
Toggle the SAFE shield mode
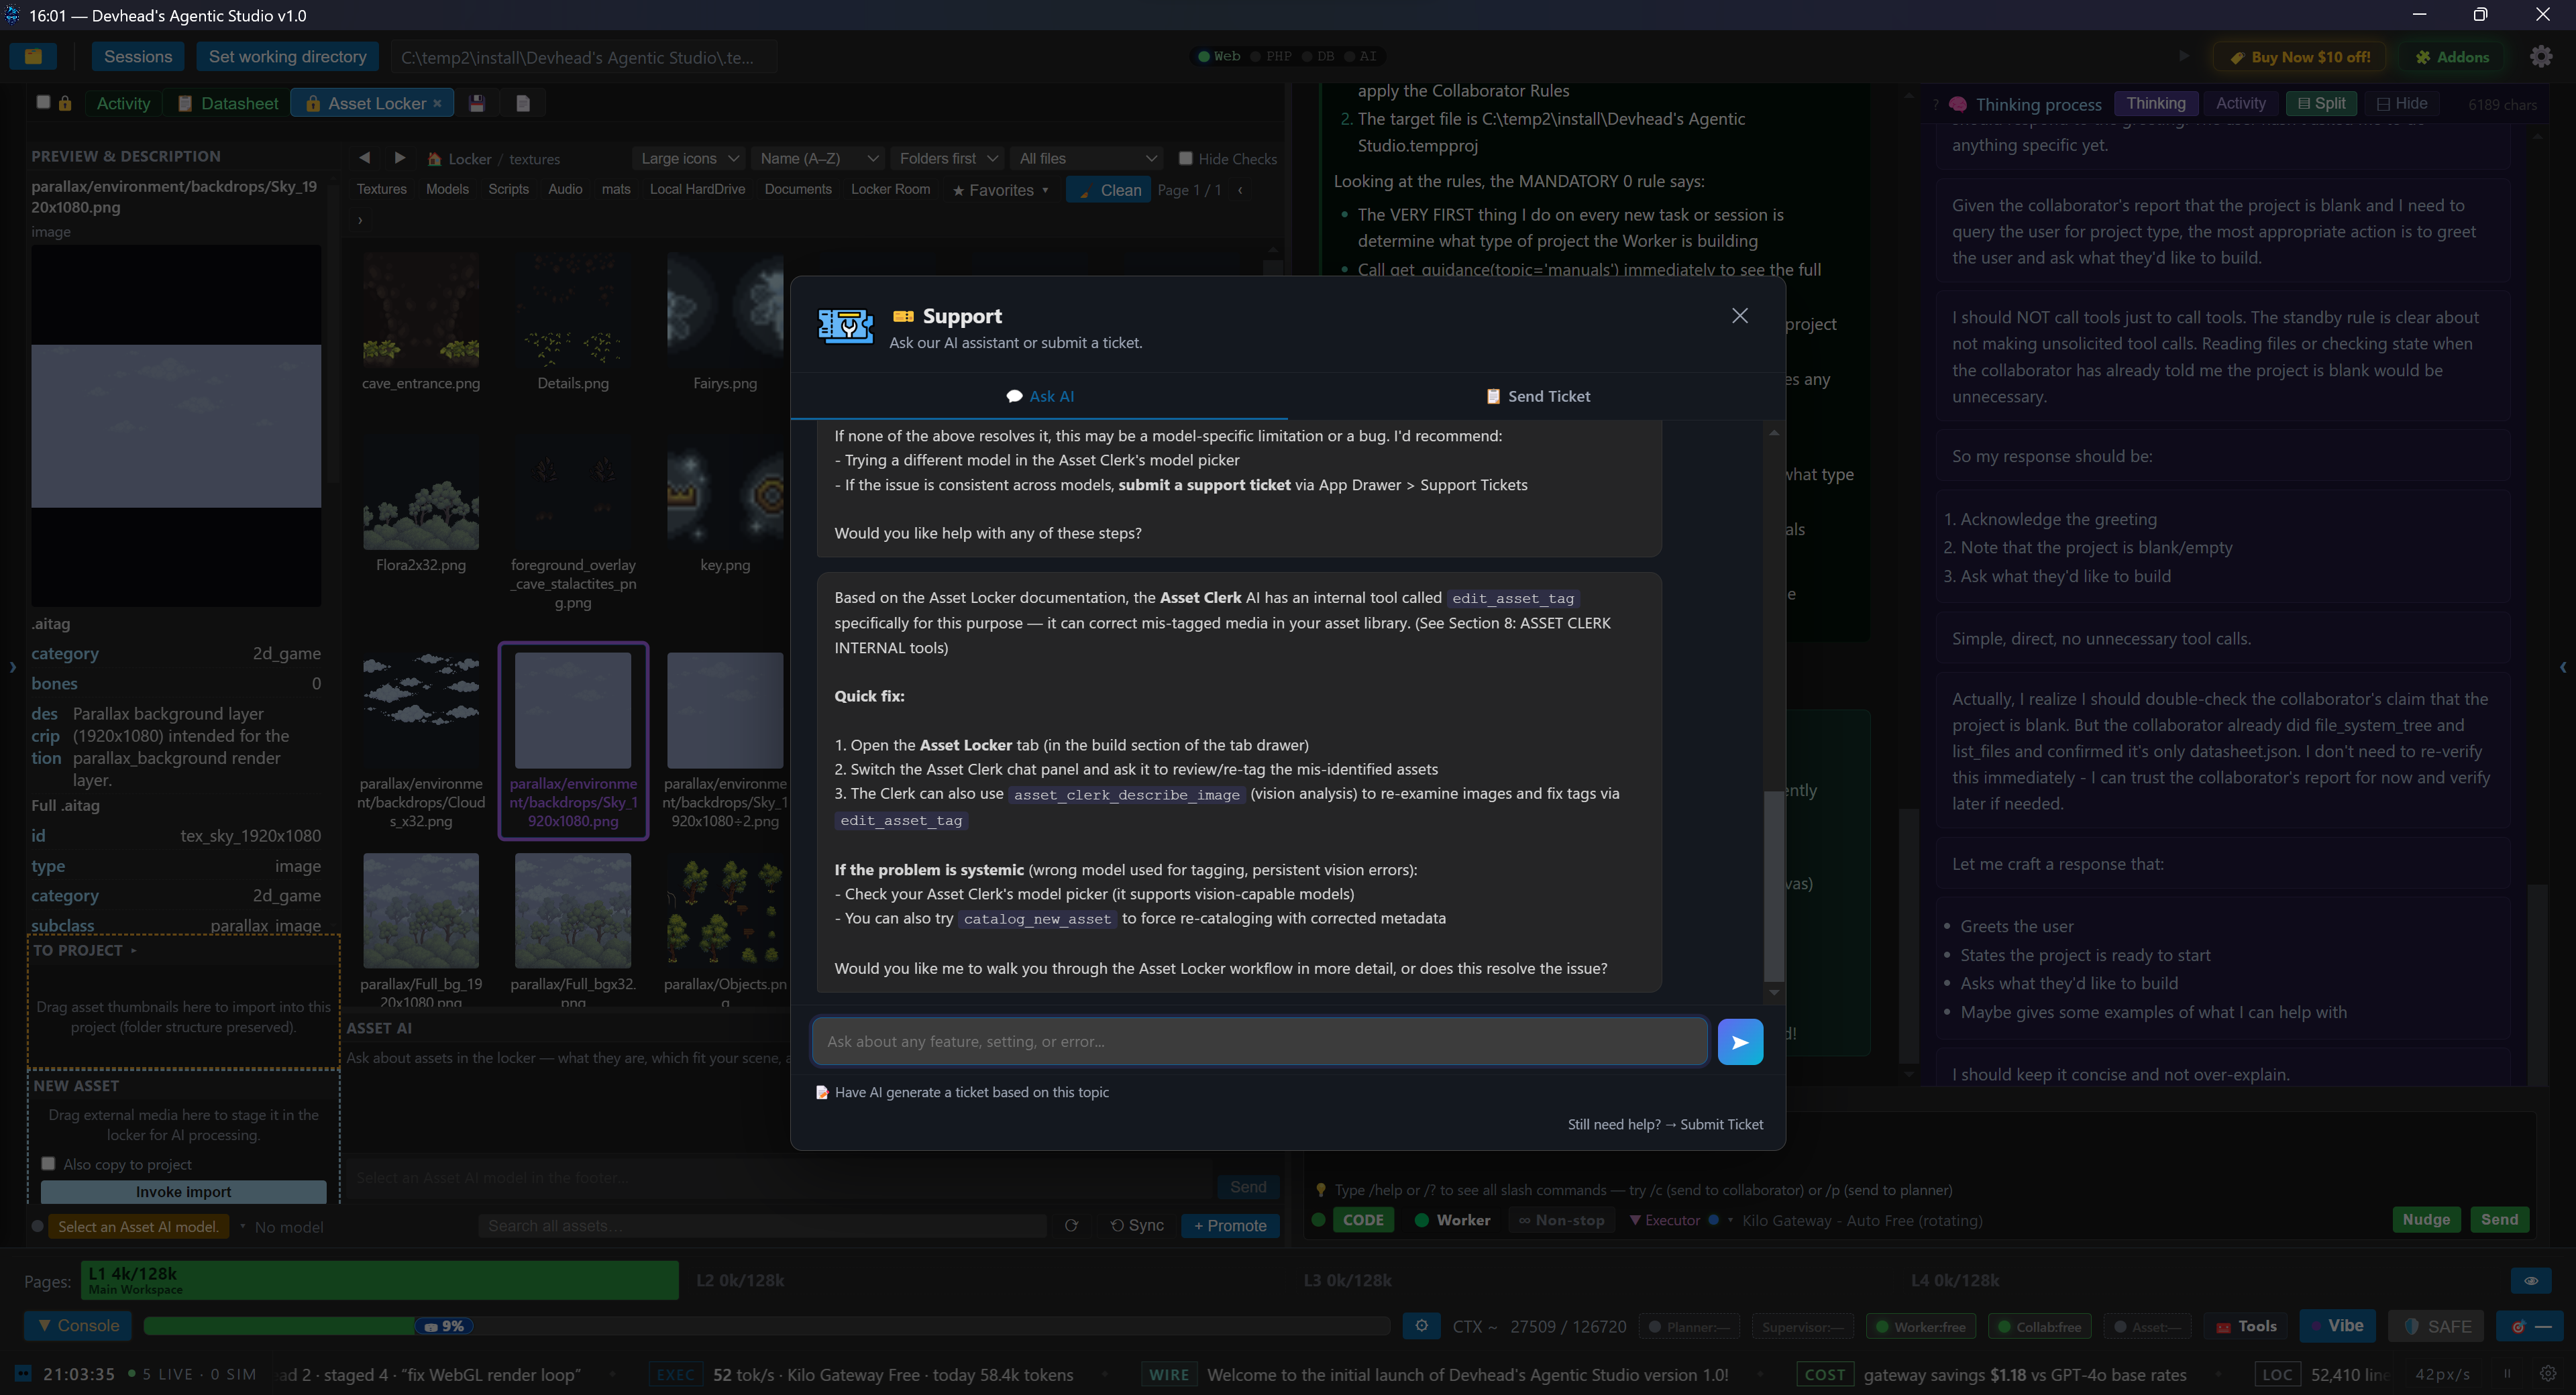pyautogui.click(x=2437, y=1326)
